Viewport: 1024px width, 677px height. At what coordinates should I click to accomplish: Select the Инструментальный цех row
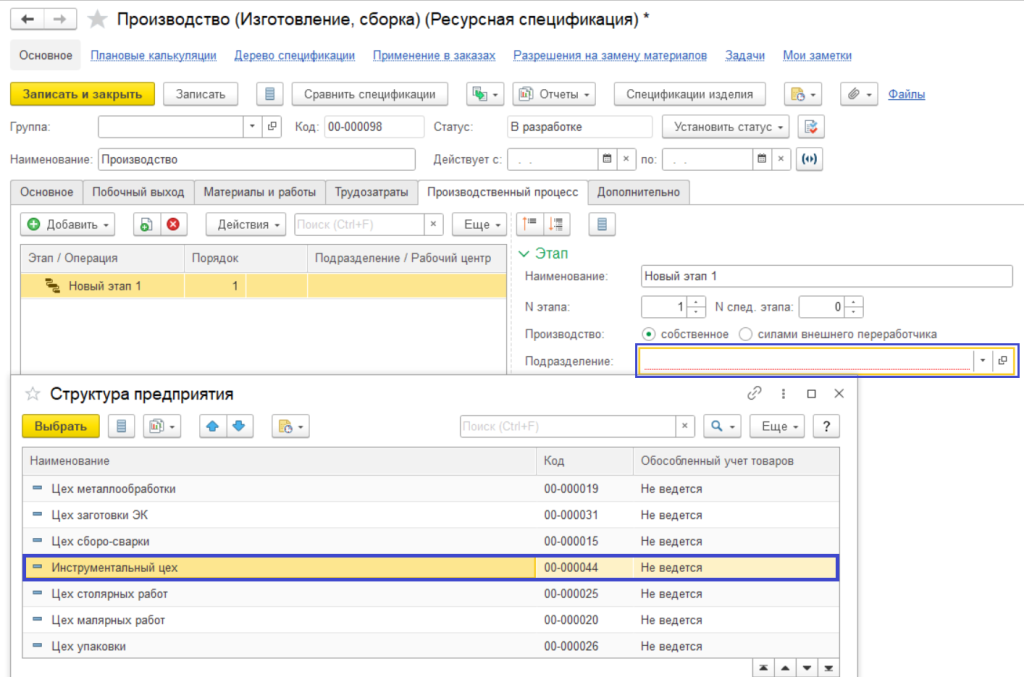[430, 567]
